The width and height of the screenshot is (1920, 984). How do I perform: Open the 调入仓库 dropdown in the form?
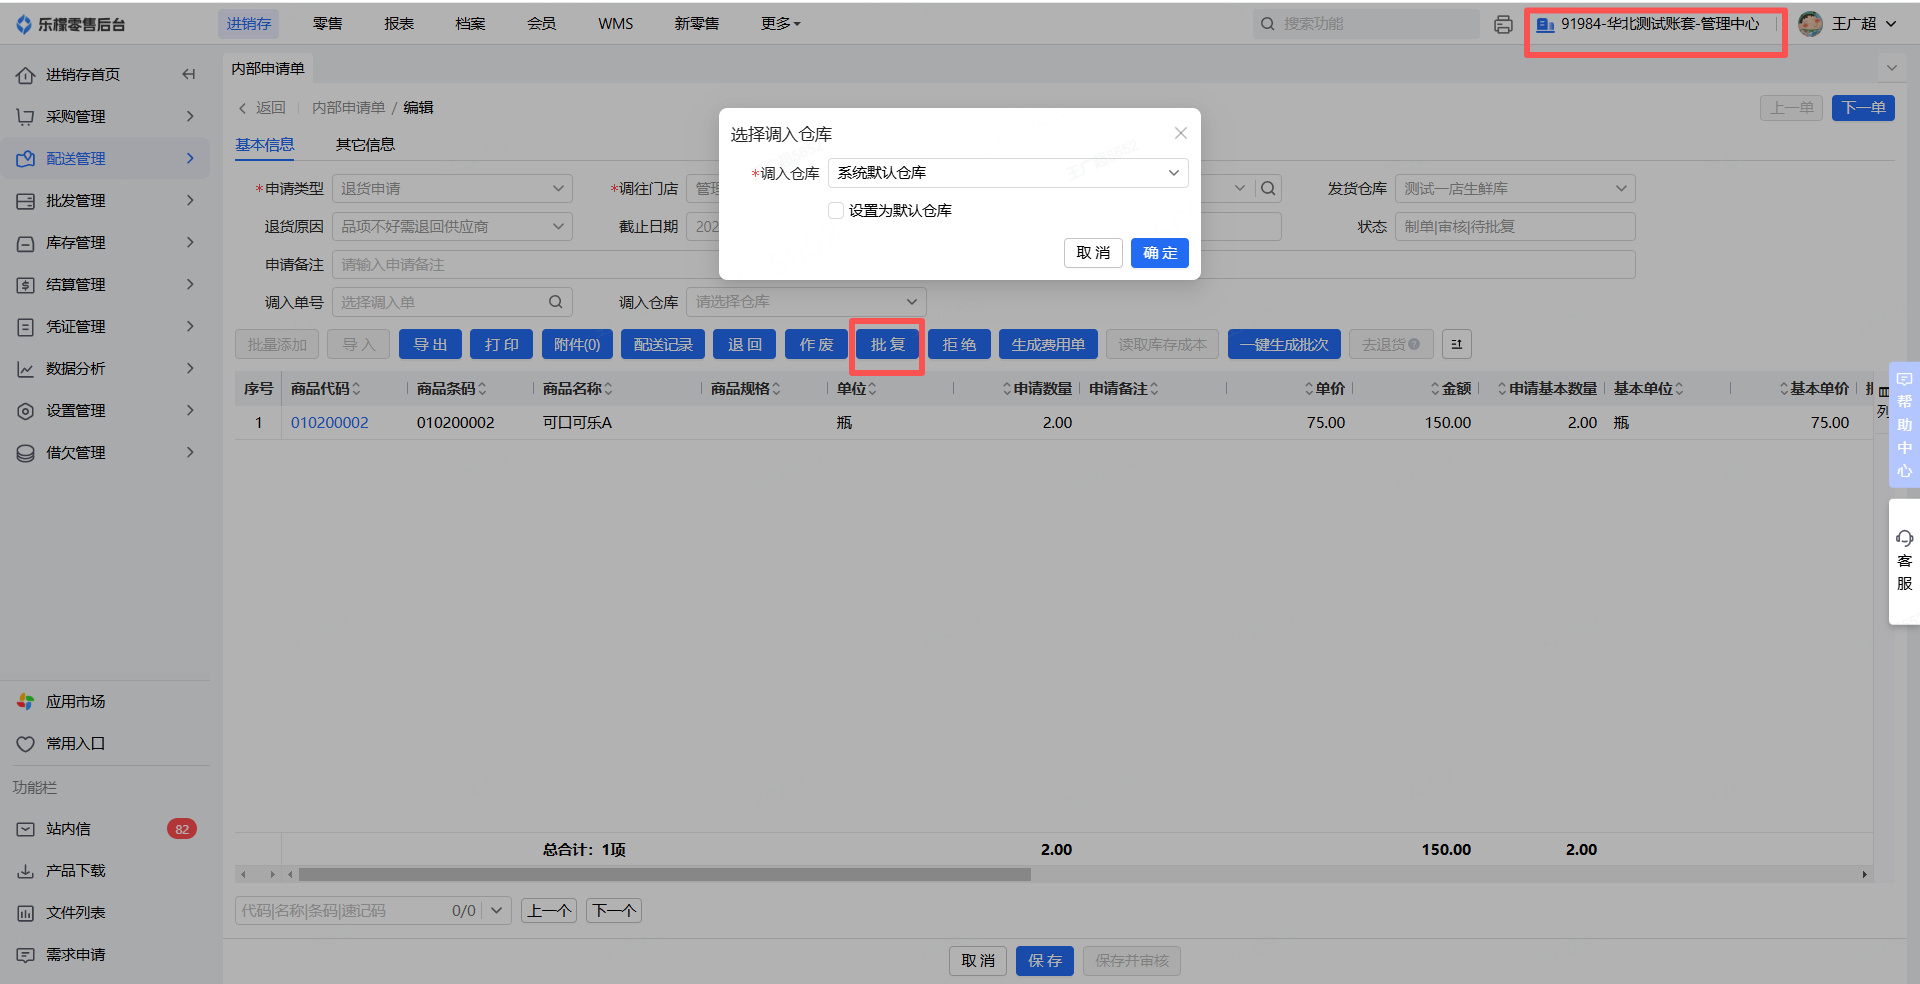[806, 302]
